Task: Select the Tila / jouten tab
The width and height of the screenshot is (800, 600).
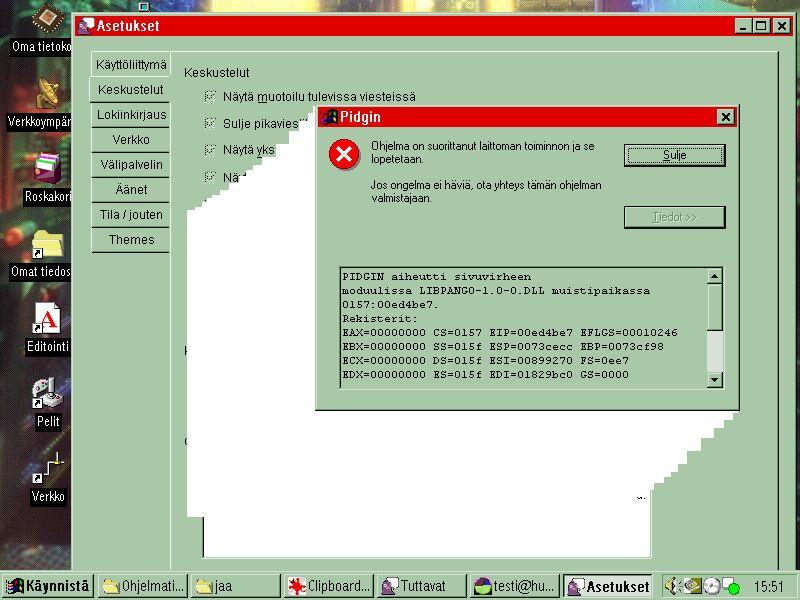Action: pos(131,215)
